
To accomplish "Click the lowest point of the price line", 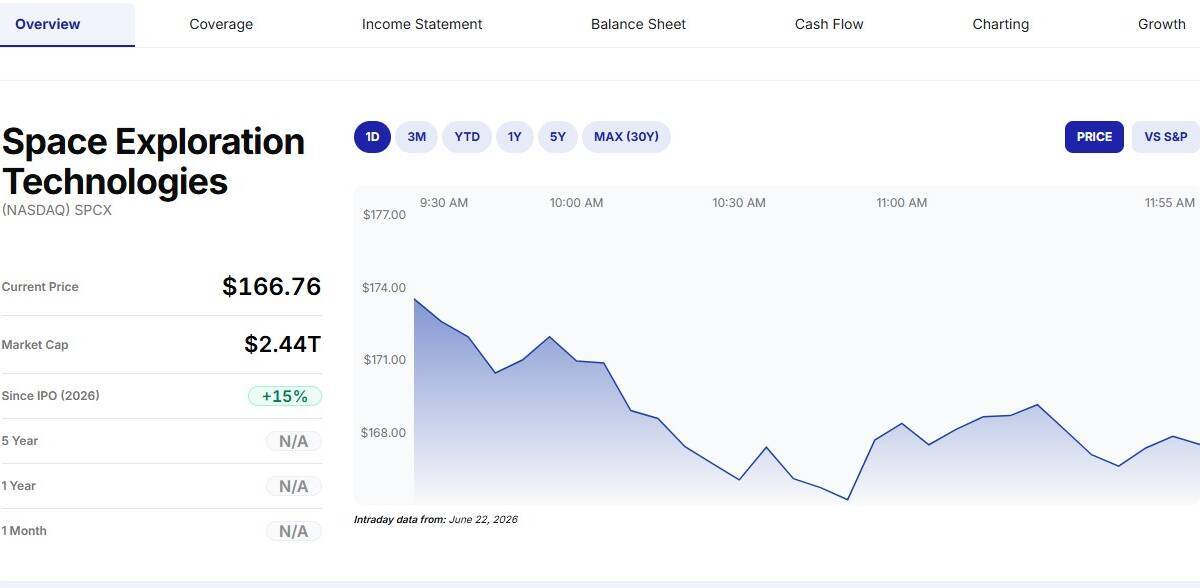I will click(x=847, y=499).
